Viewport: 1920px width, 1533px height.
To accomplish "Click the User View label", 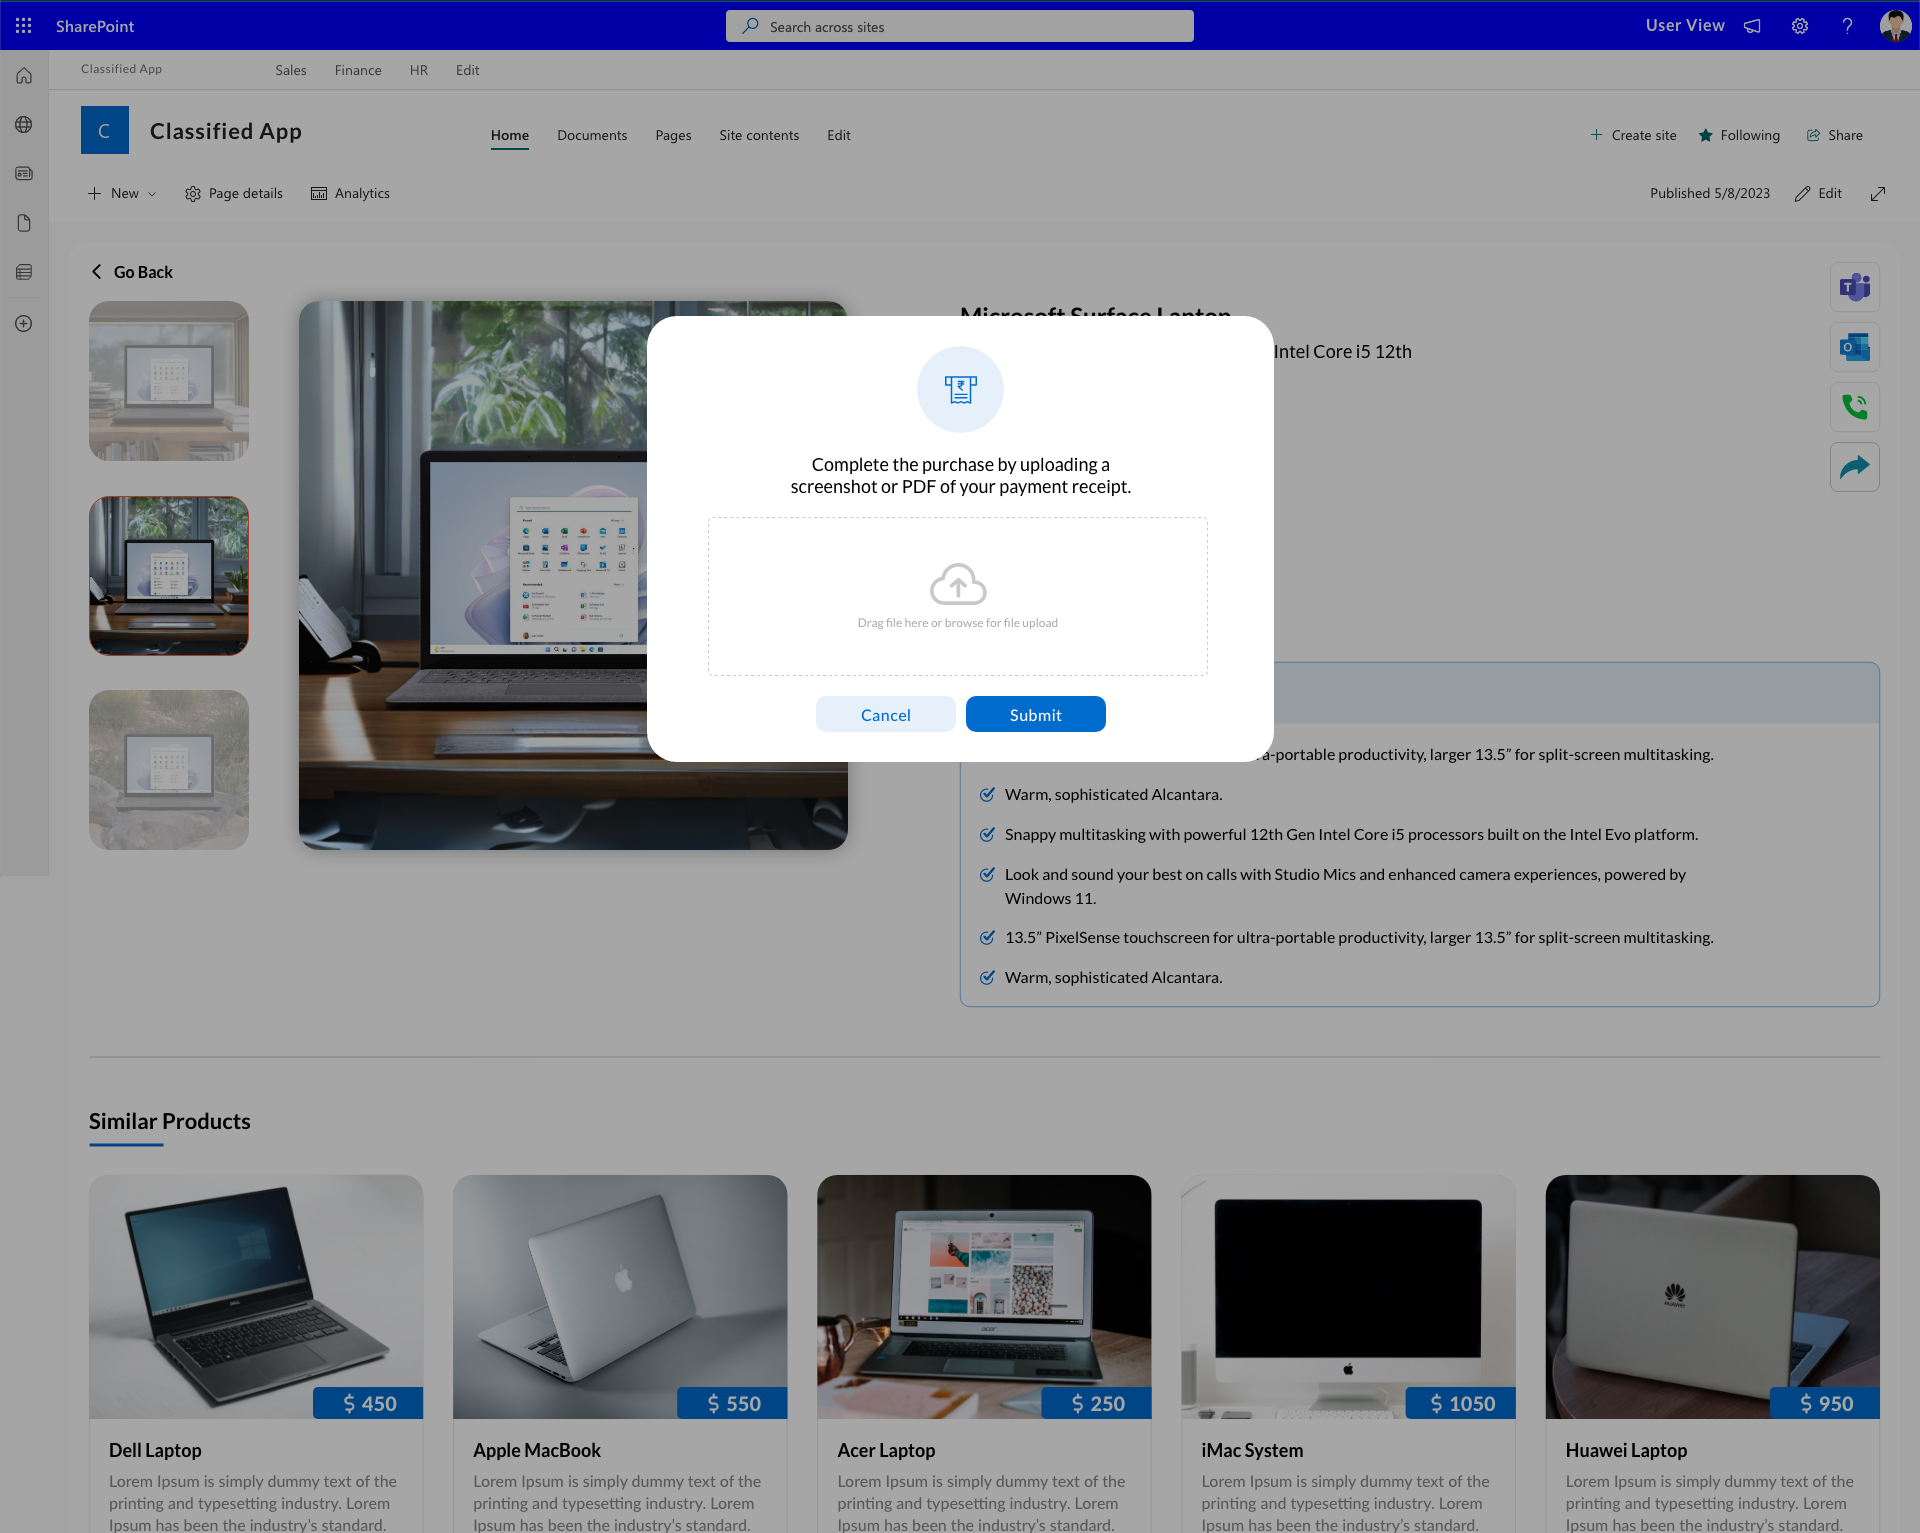I will [1685, 26].
